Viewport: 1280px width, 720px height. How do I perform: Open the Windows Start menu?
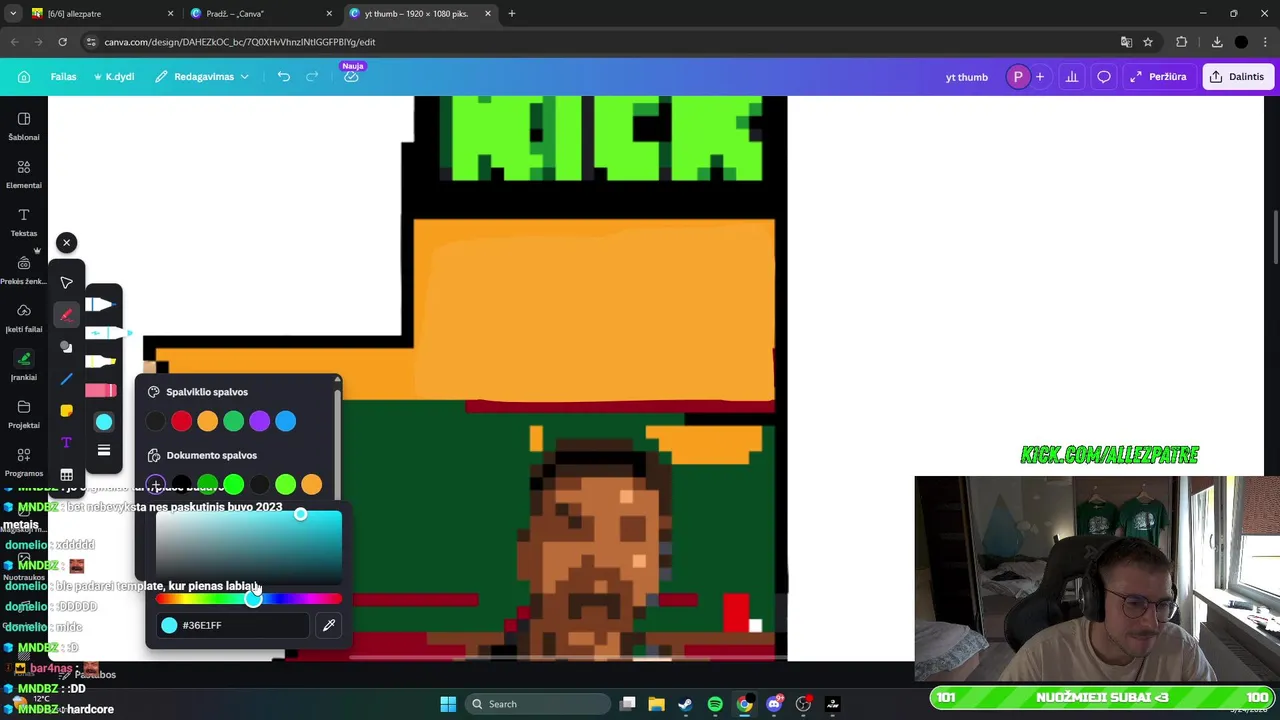tap(448, 704)
